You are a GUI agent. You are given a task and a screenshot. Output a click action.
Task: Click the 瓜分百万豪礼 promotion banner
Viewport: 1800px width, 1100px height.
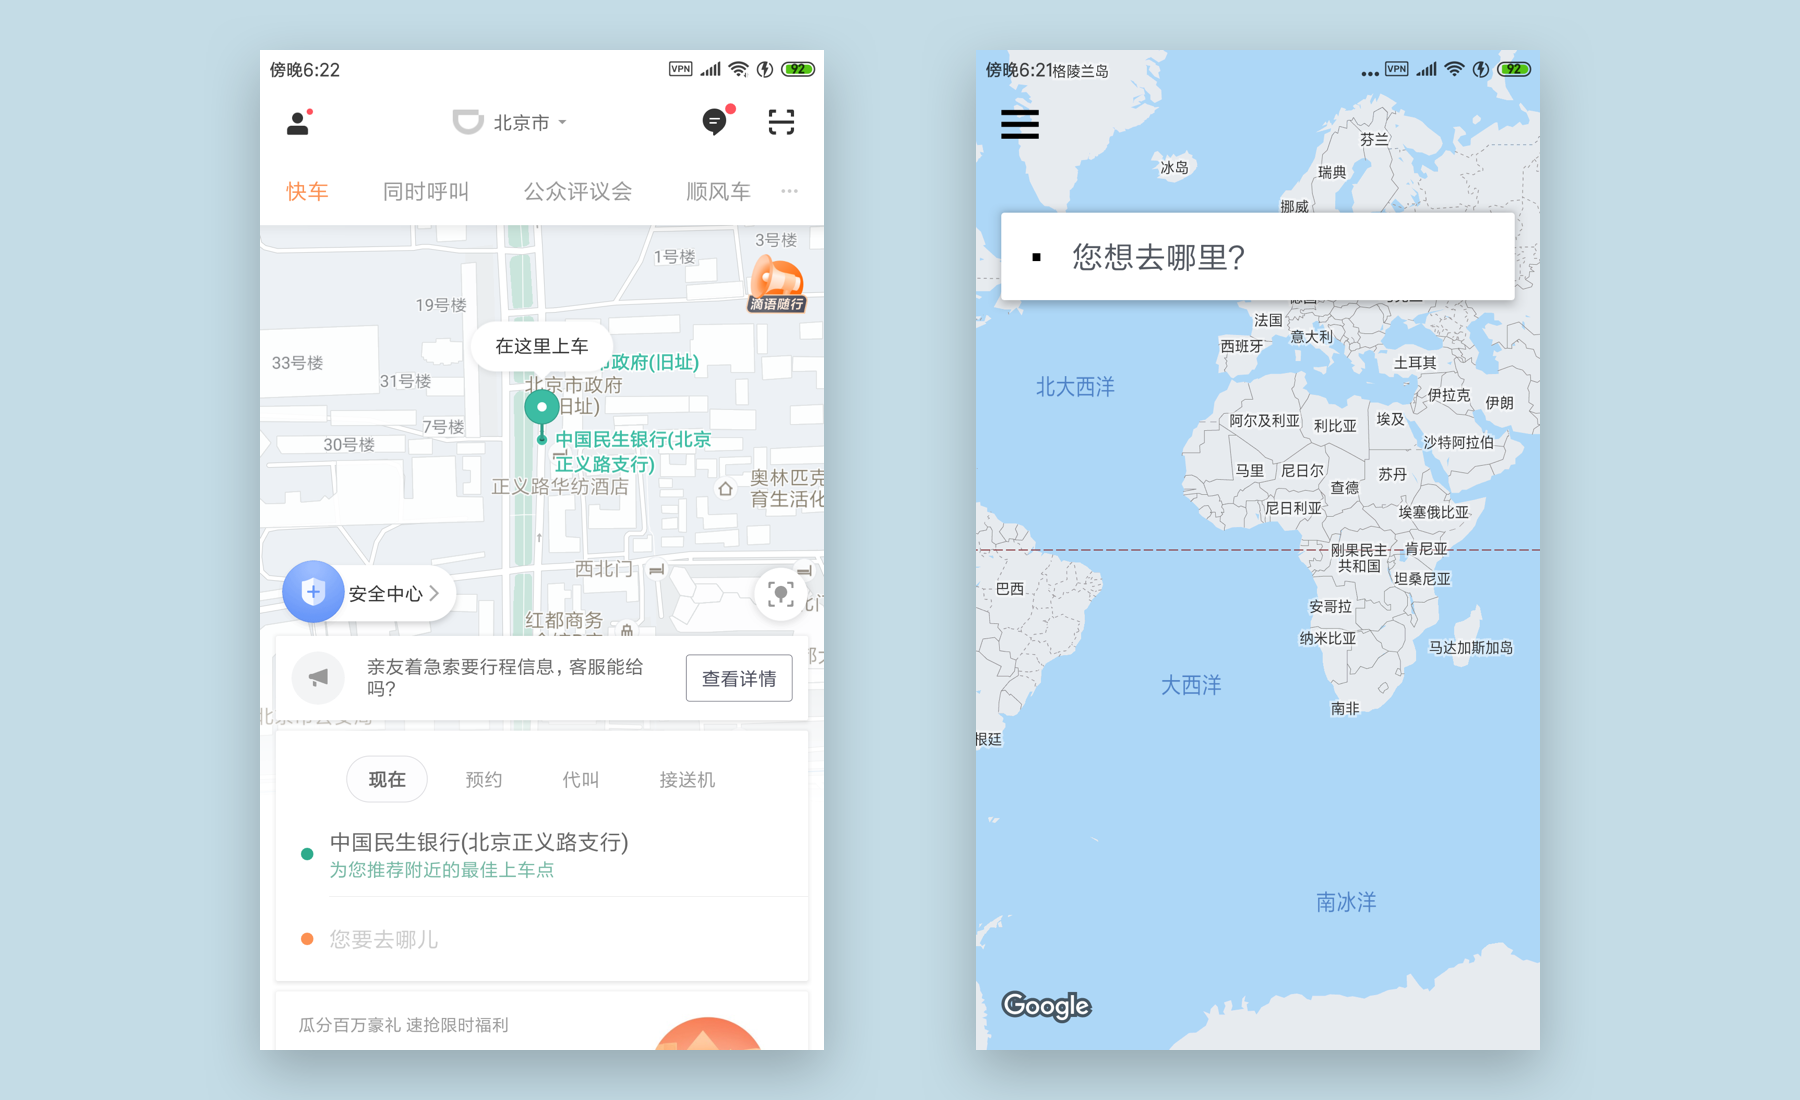coord(542,1022)
